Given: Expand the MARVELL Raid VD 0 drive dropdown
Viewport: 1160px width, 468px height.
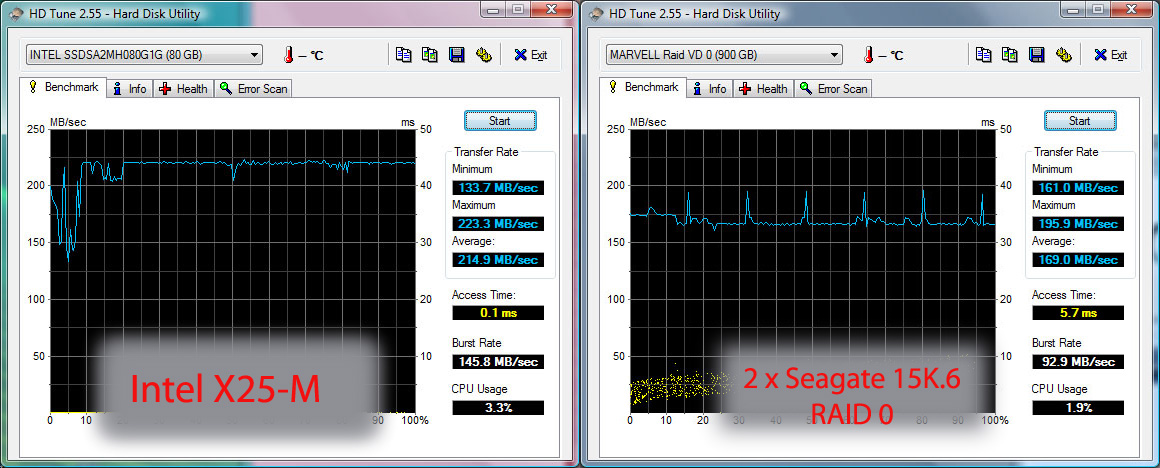Looking at the screenshot, I should (x=835, y=55).
